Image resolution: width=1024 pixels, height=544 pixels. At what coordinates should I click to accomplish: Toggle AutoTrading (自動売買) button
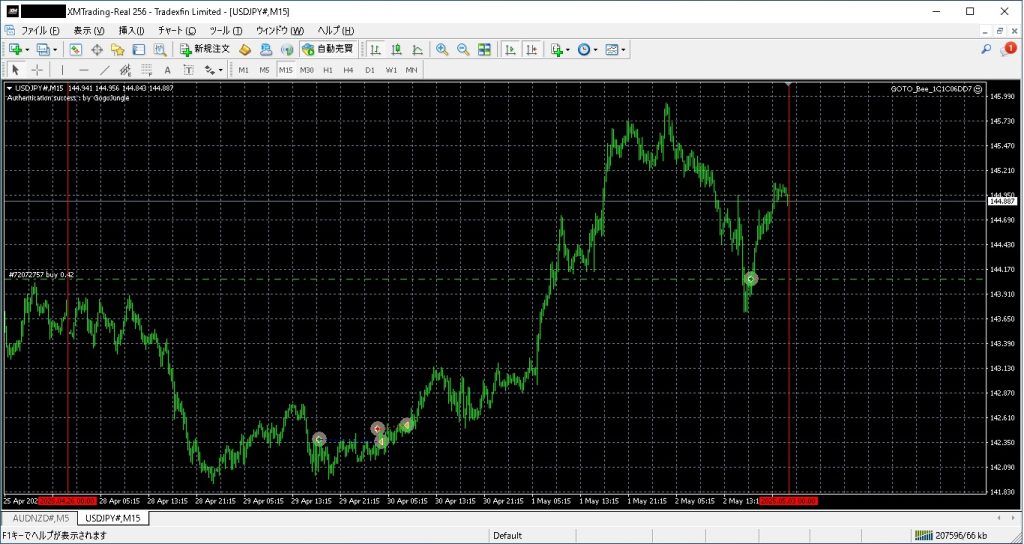coord(328,49)
